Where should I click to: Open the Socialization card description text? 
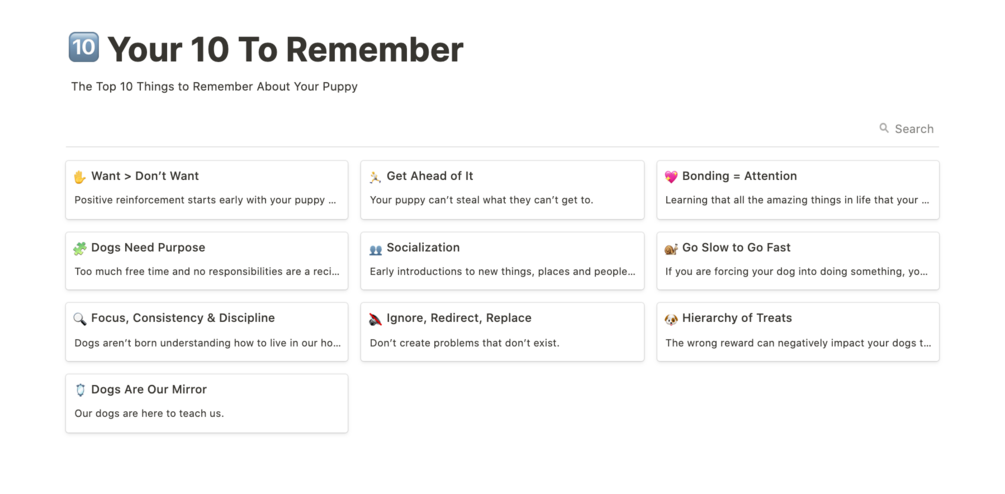click(x=501, y=271)
